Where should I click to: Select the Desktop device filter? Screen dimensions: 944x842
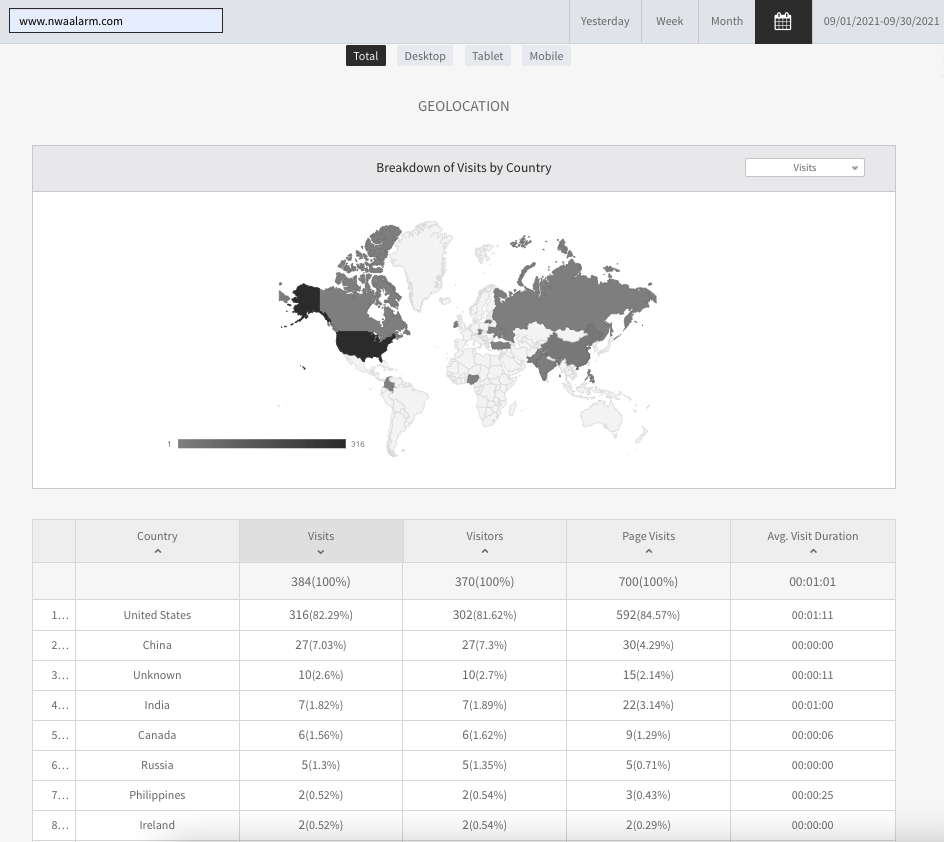coord(425,56)
